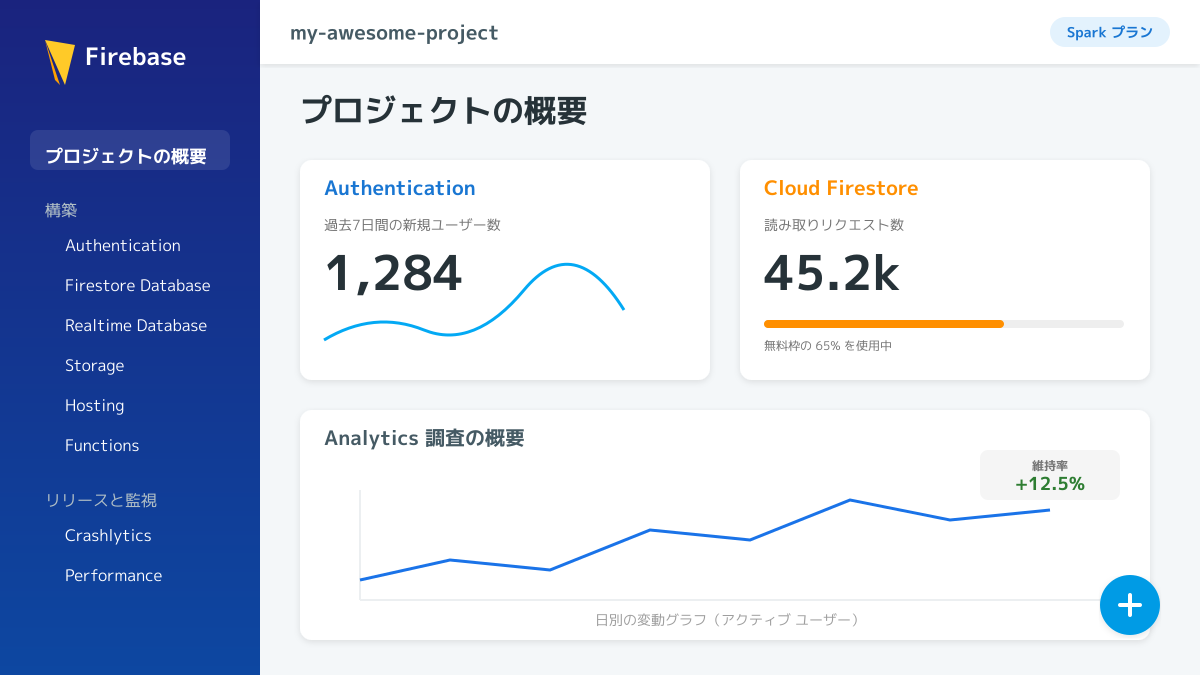Click the Analytics active users line chart
Screen dimensions: 1200x675
[705, 540]
